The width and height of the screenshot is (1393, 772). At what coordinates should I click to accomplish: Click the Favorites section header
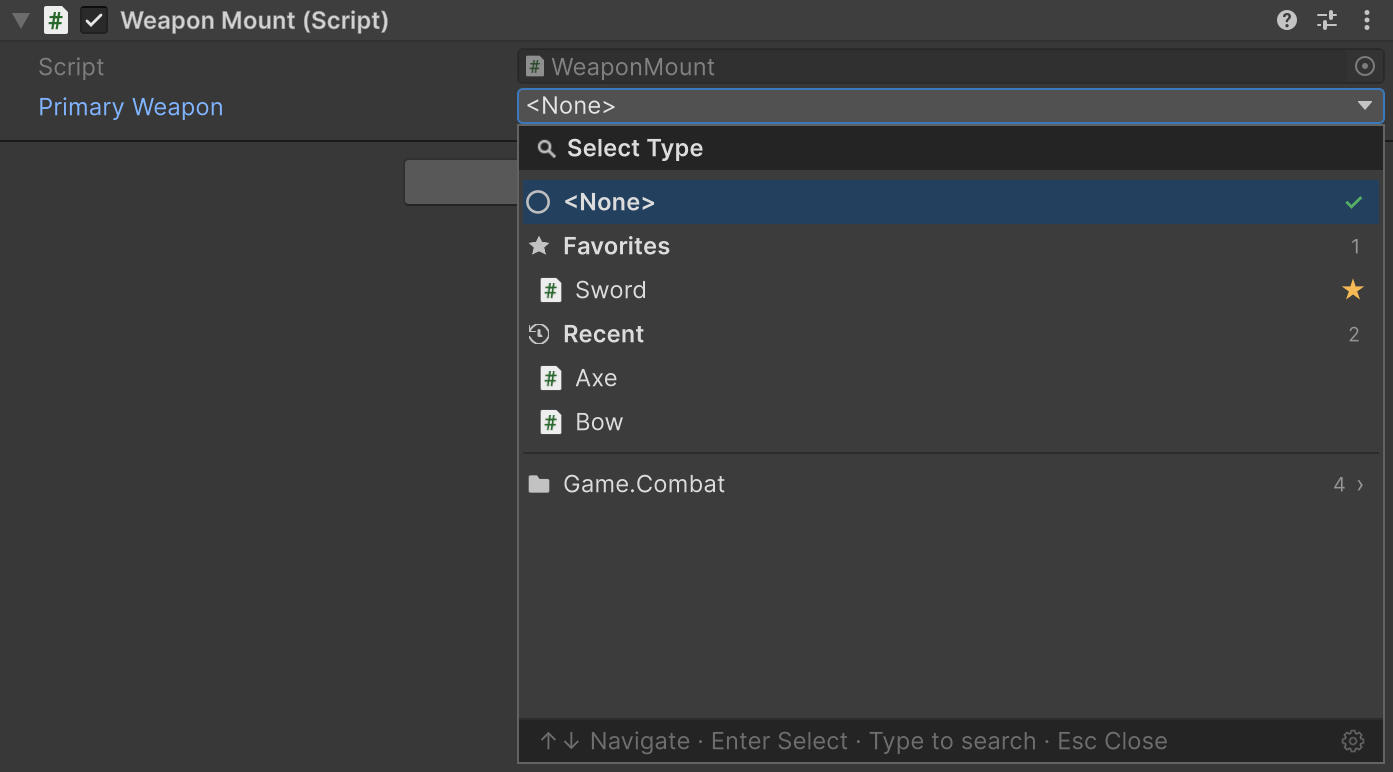coord(951,246)
